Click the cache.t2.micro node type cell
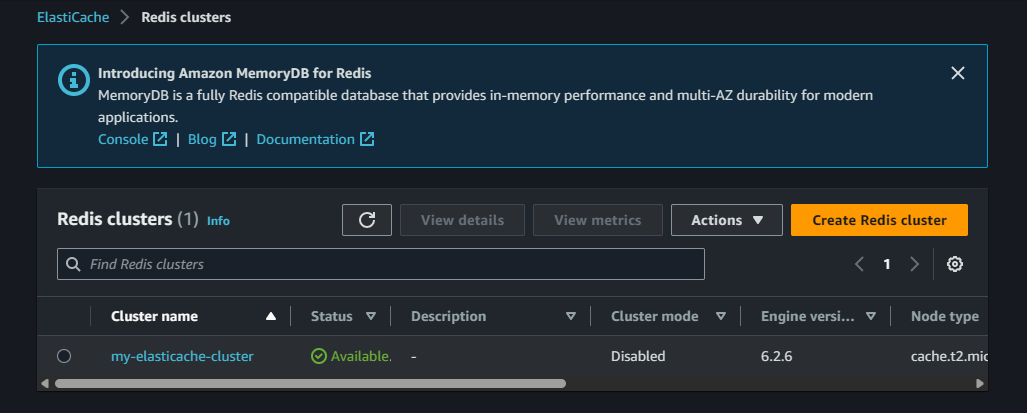This screenshot has width=1027, height=413. (949, 356)
